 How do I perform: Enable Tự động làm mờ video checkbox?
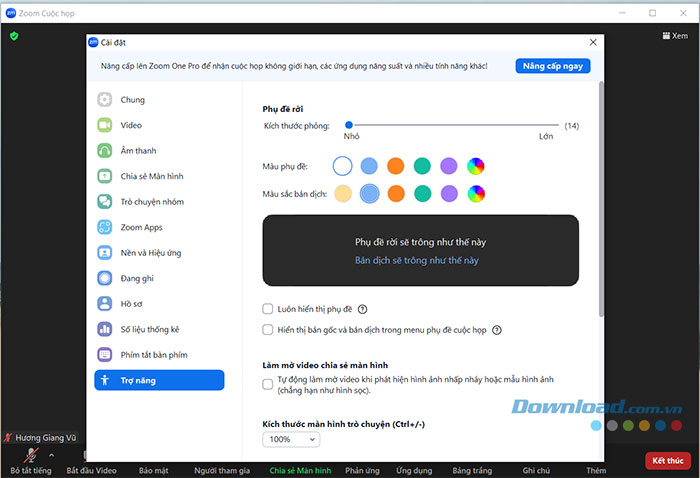267,384
